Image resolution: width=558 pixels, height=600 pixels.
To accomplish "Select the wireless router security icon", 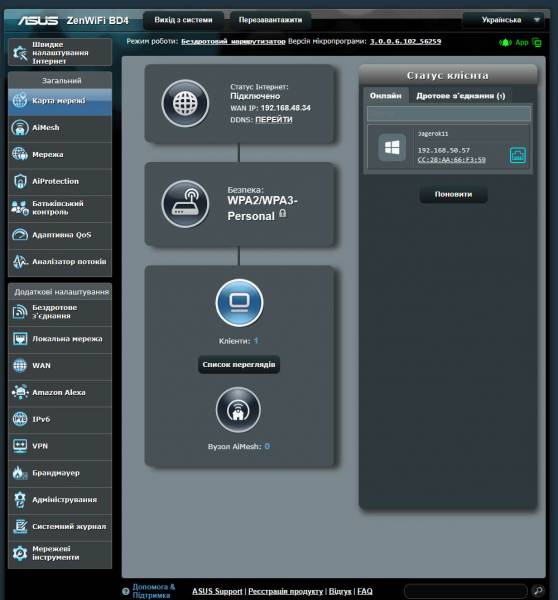I will [185, 204].
